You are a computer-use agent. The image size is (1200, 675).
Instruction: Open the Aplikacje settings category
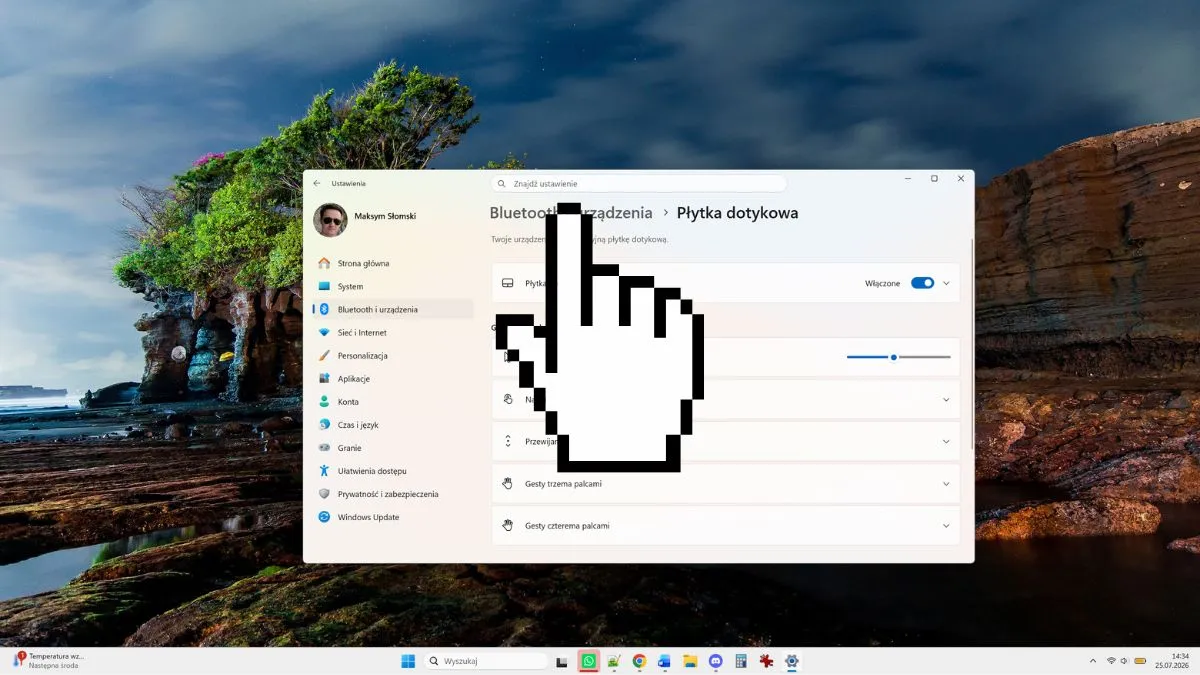point(392,379)
